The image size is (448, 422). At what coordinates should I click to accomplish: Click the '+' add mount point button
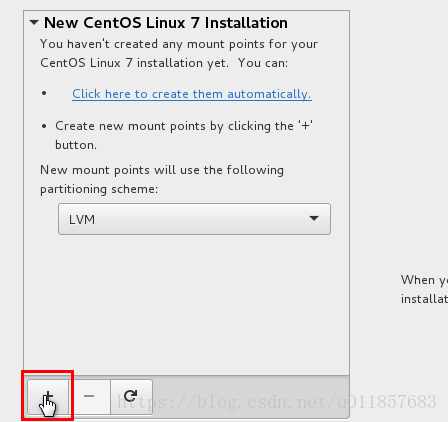[x=48, y=397]
